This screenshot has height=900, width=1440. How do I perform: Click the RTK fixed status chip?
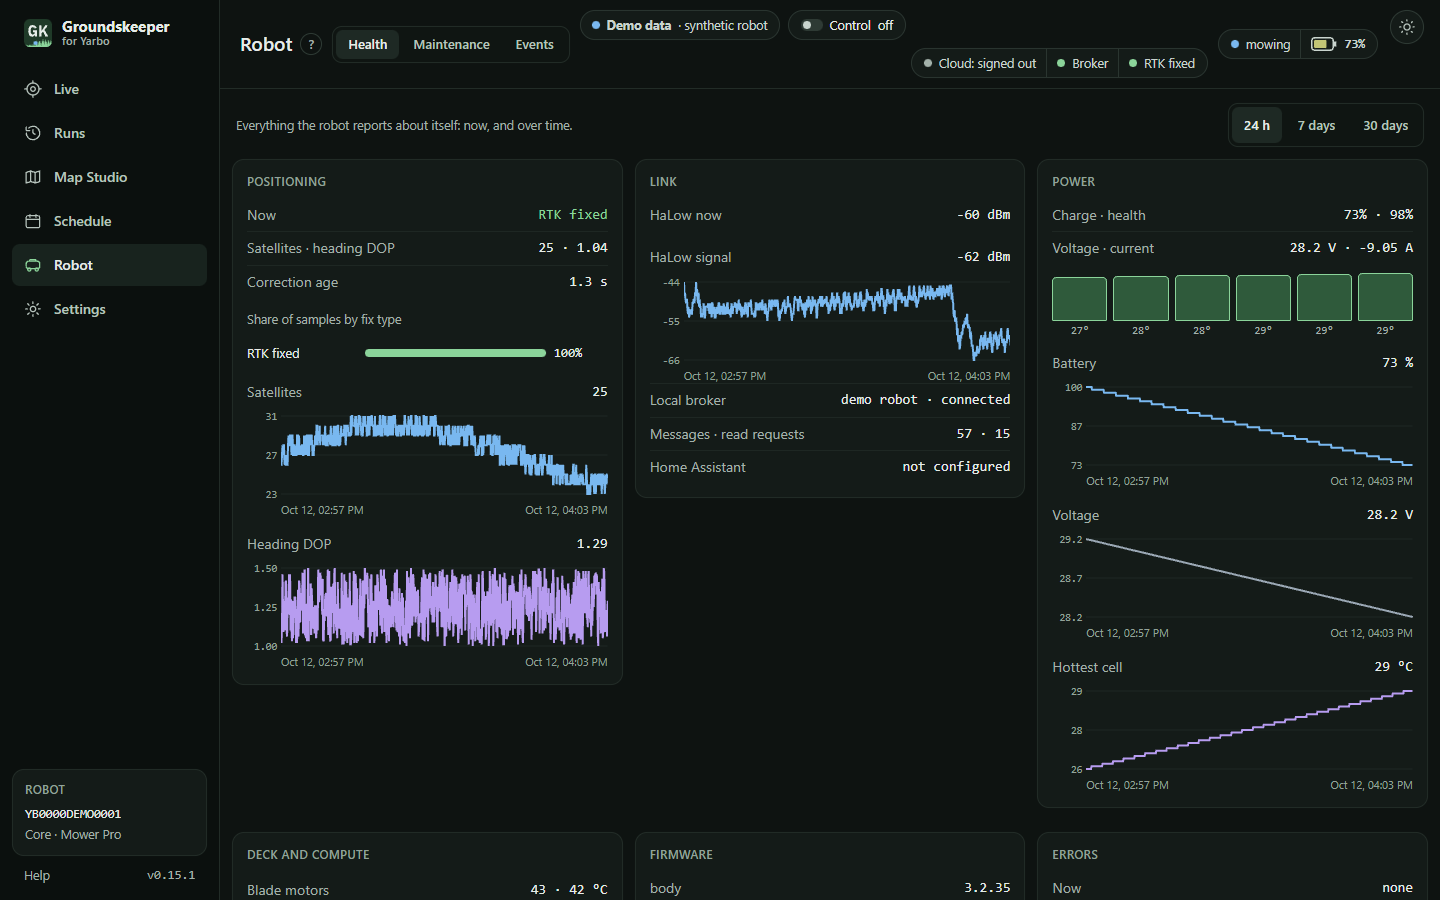pos(1162,63)
